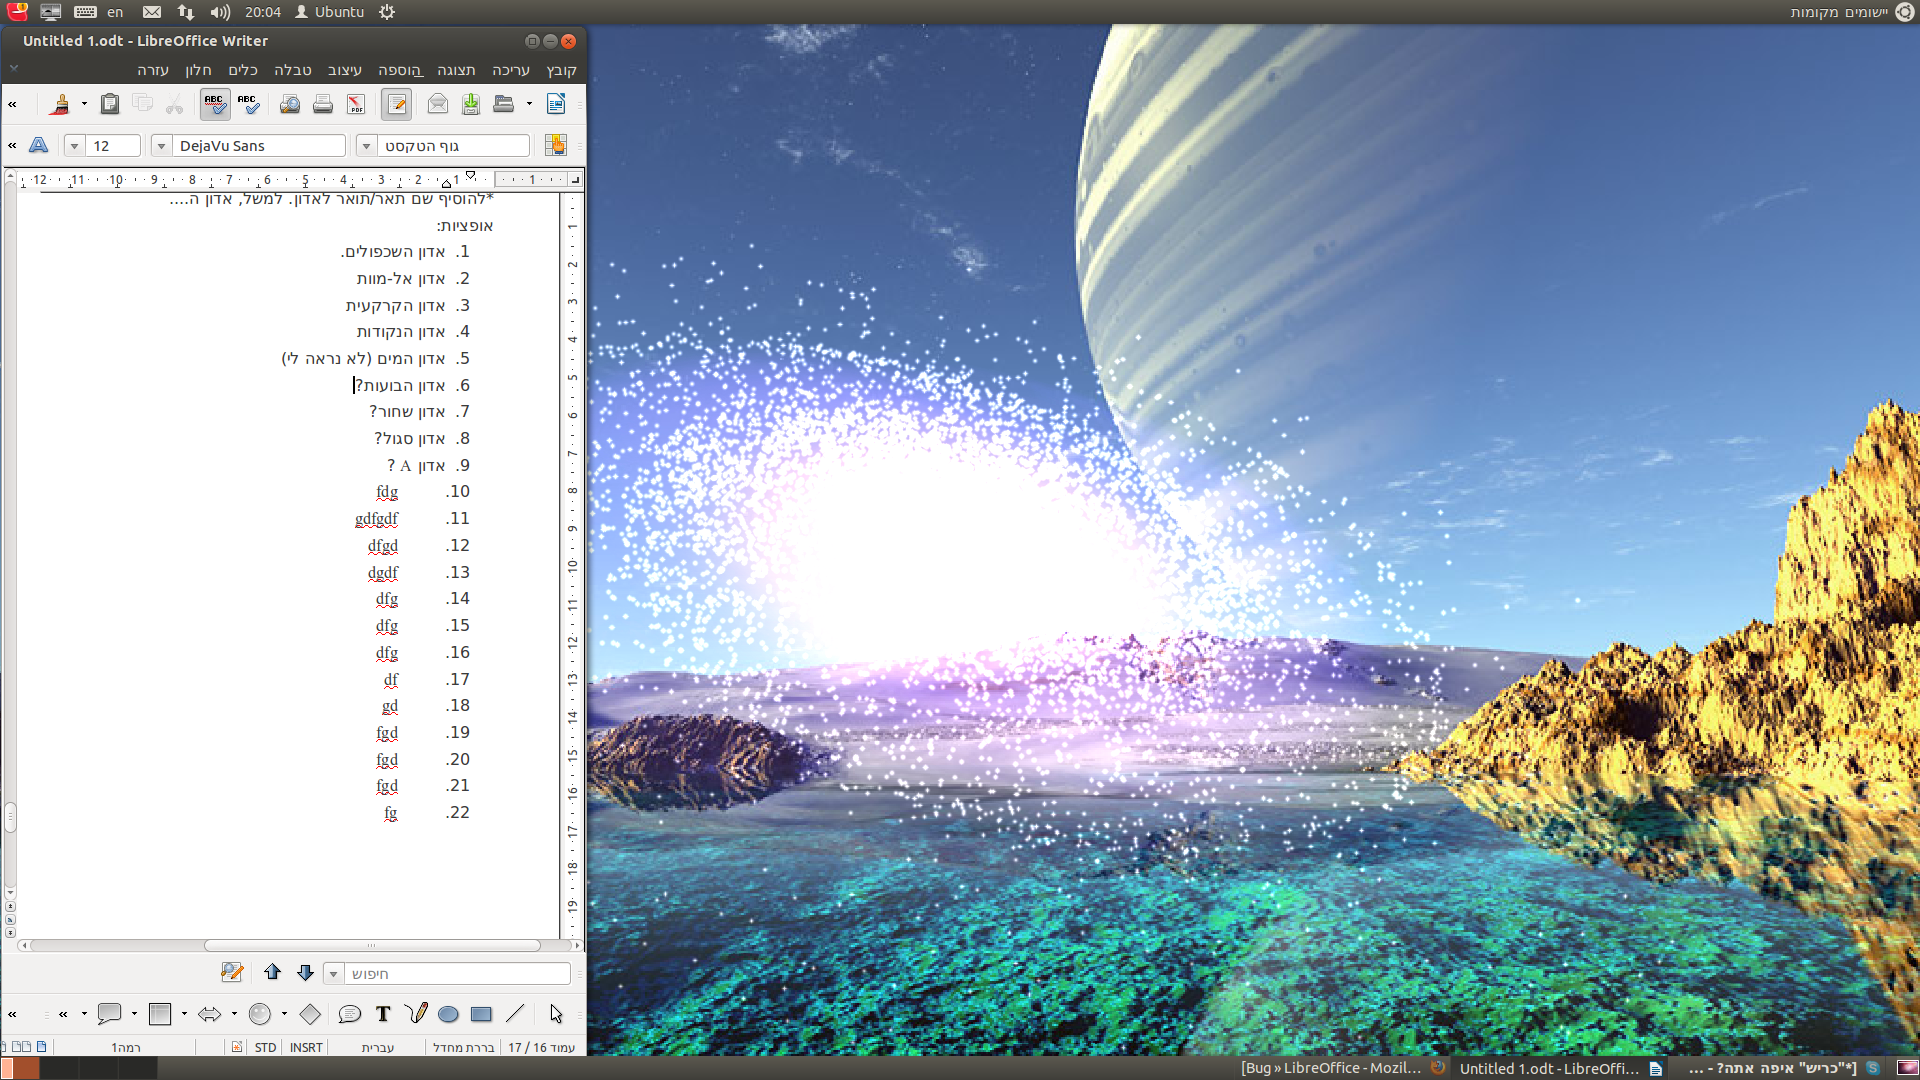Viewport: 1920px width, 1080px height.
Task: Click the Print document icon
Action: 323,104
